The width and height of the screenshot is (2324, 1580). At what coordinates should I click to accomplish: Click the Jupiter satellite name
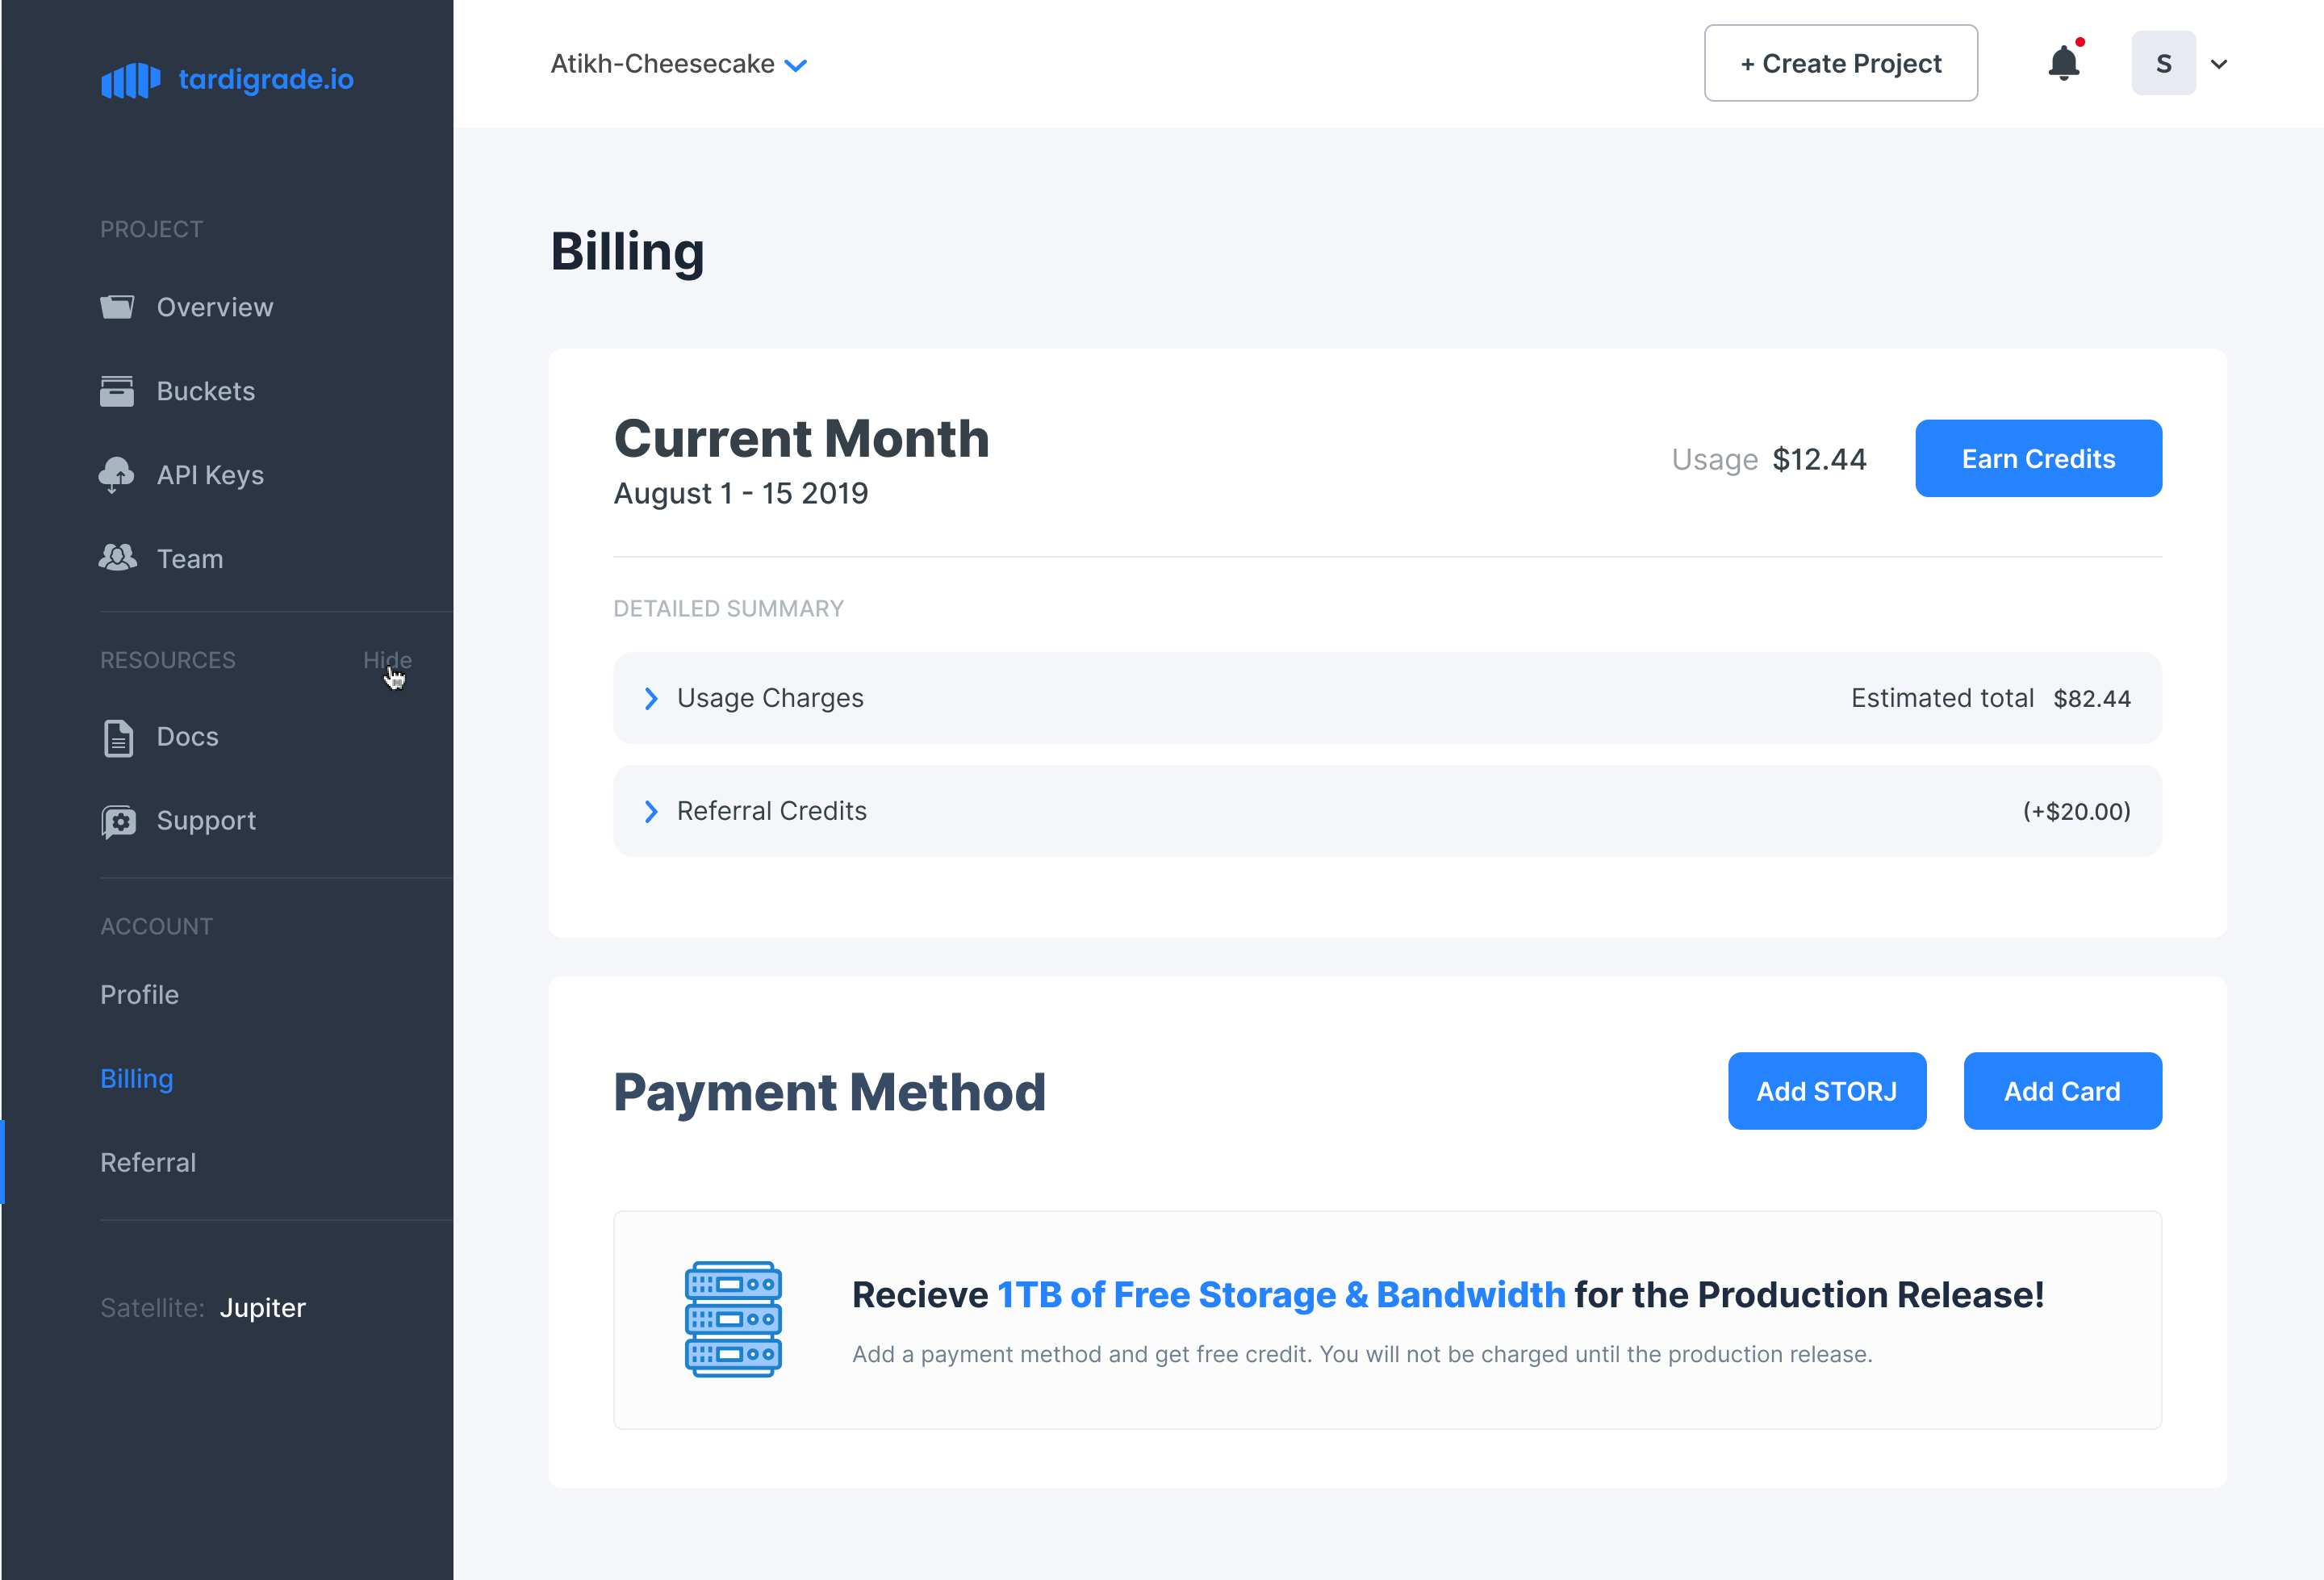(x=263, y=1308)
